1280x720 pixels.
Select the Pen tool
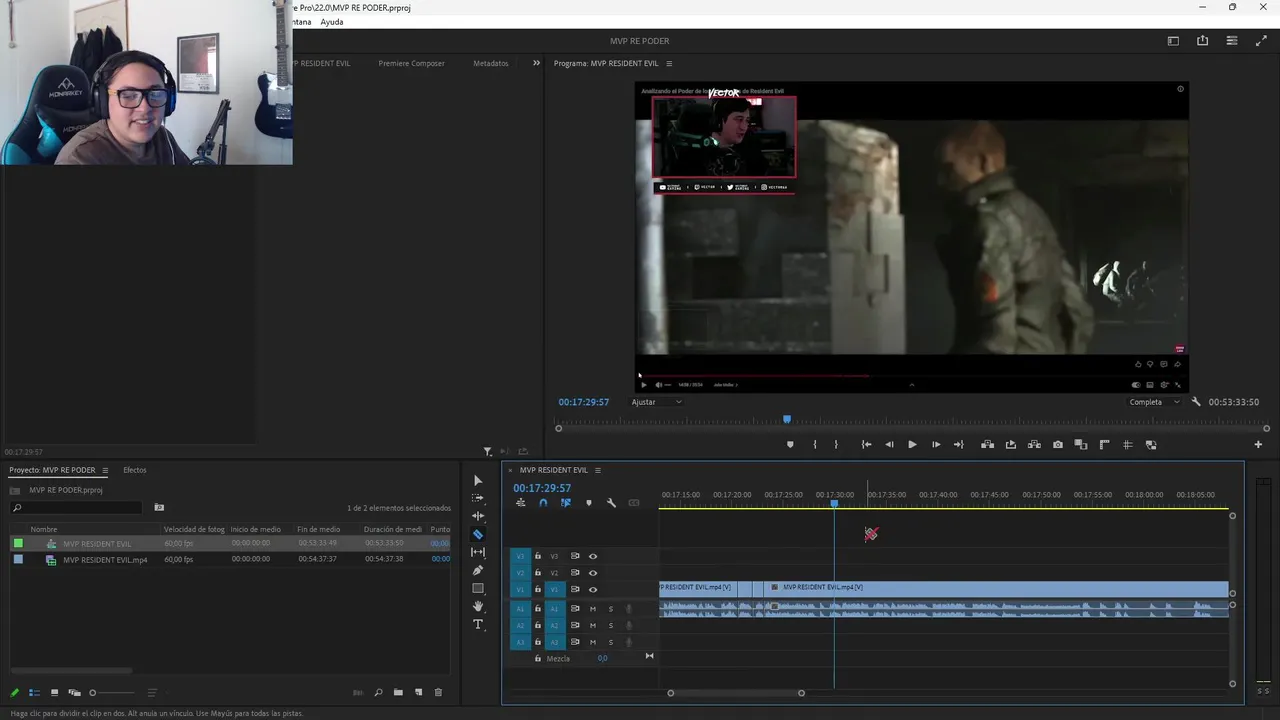(478, 570)
